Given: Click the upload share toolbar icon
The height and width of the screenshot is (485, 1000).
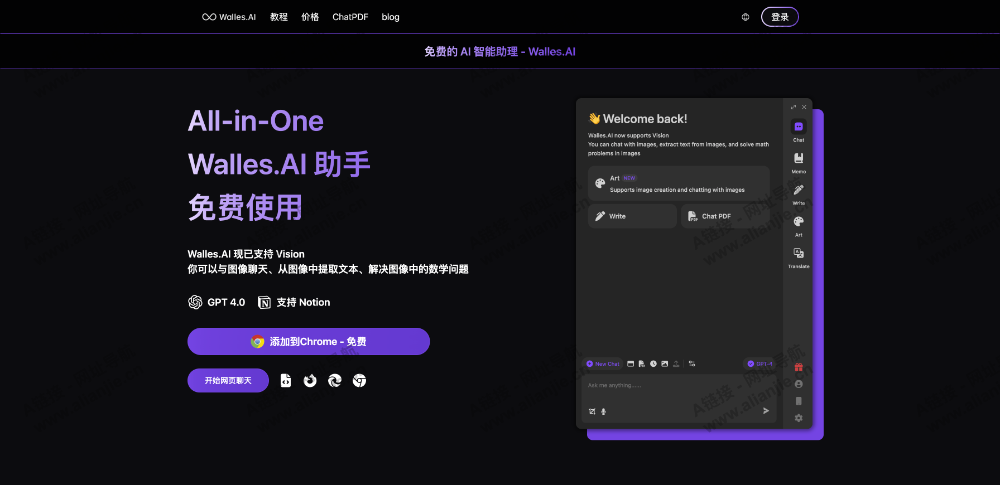Looking at the screenshot, I should [676, 364].
